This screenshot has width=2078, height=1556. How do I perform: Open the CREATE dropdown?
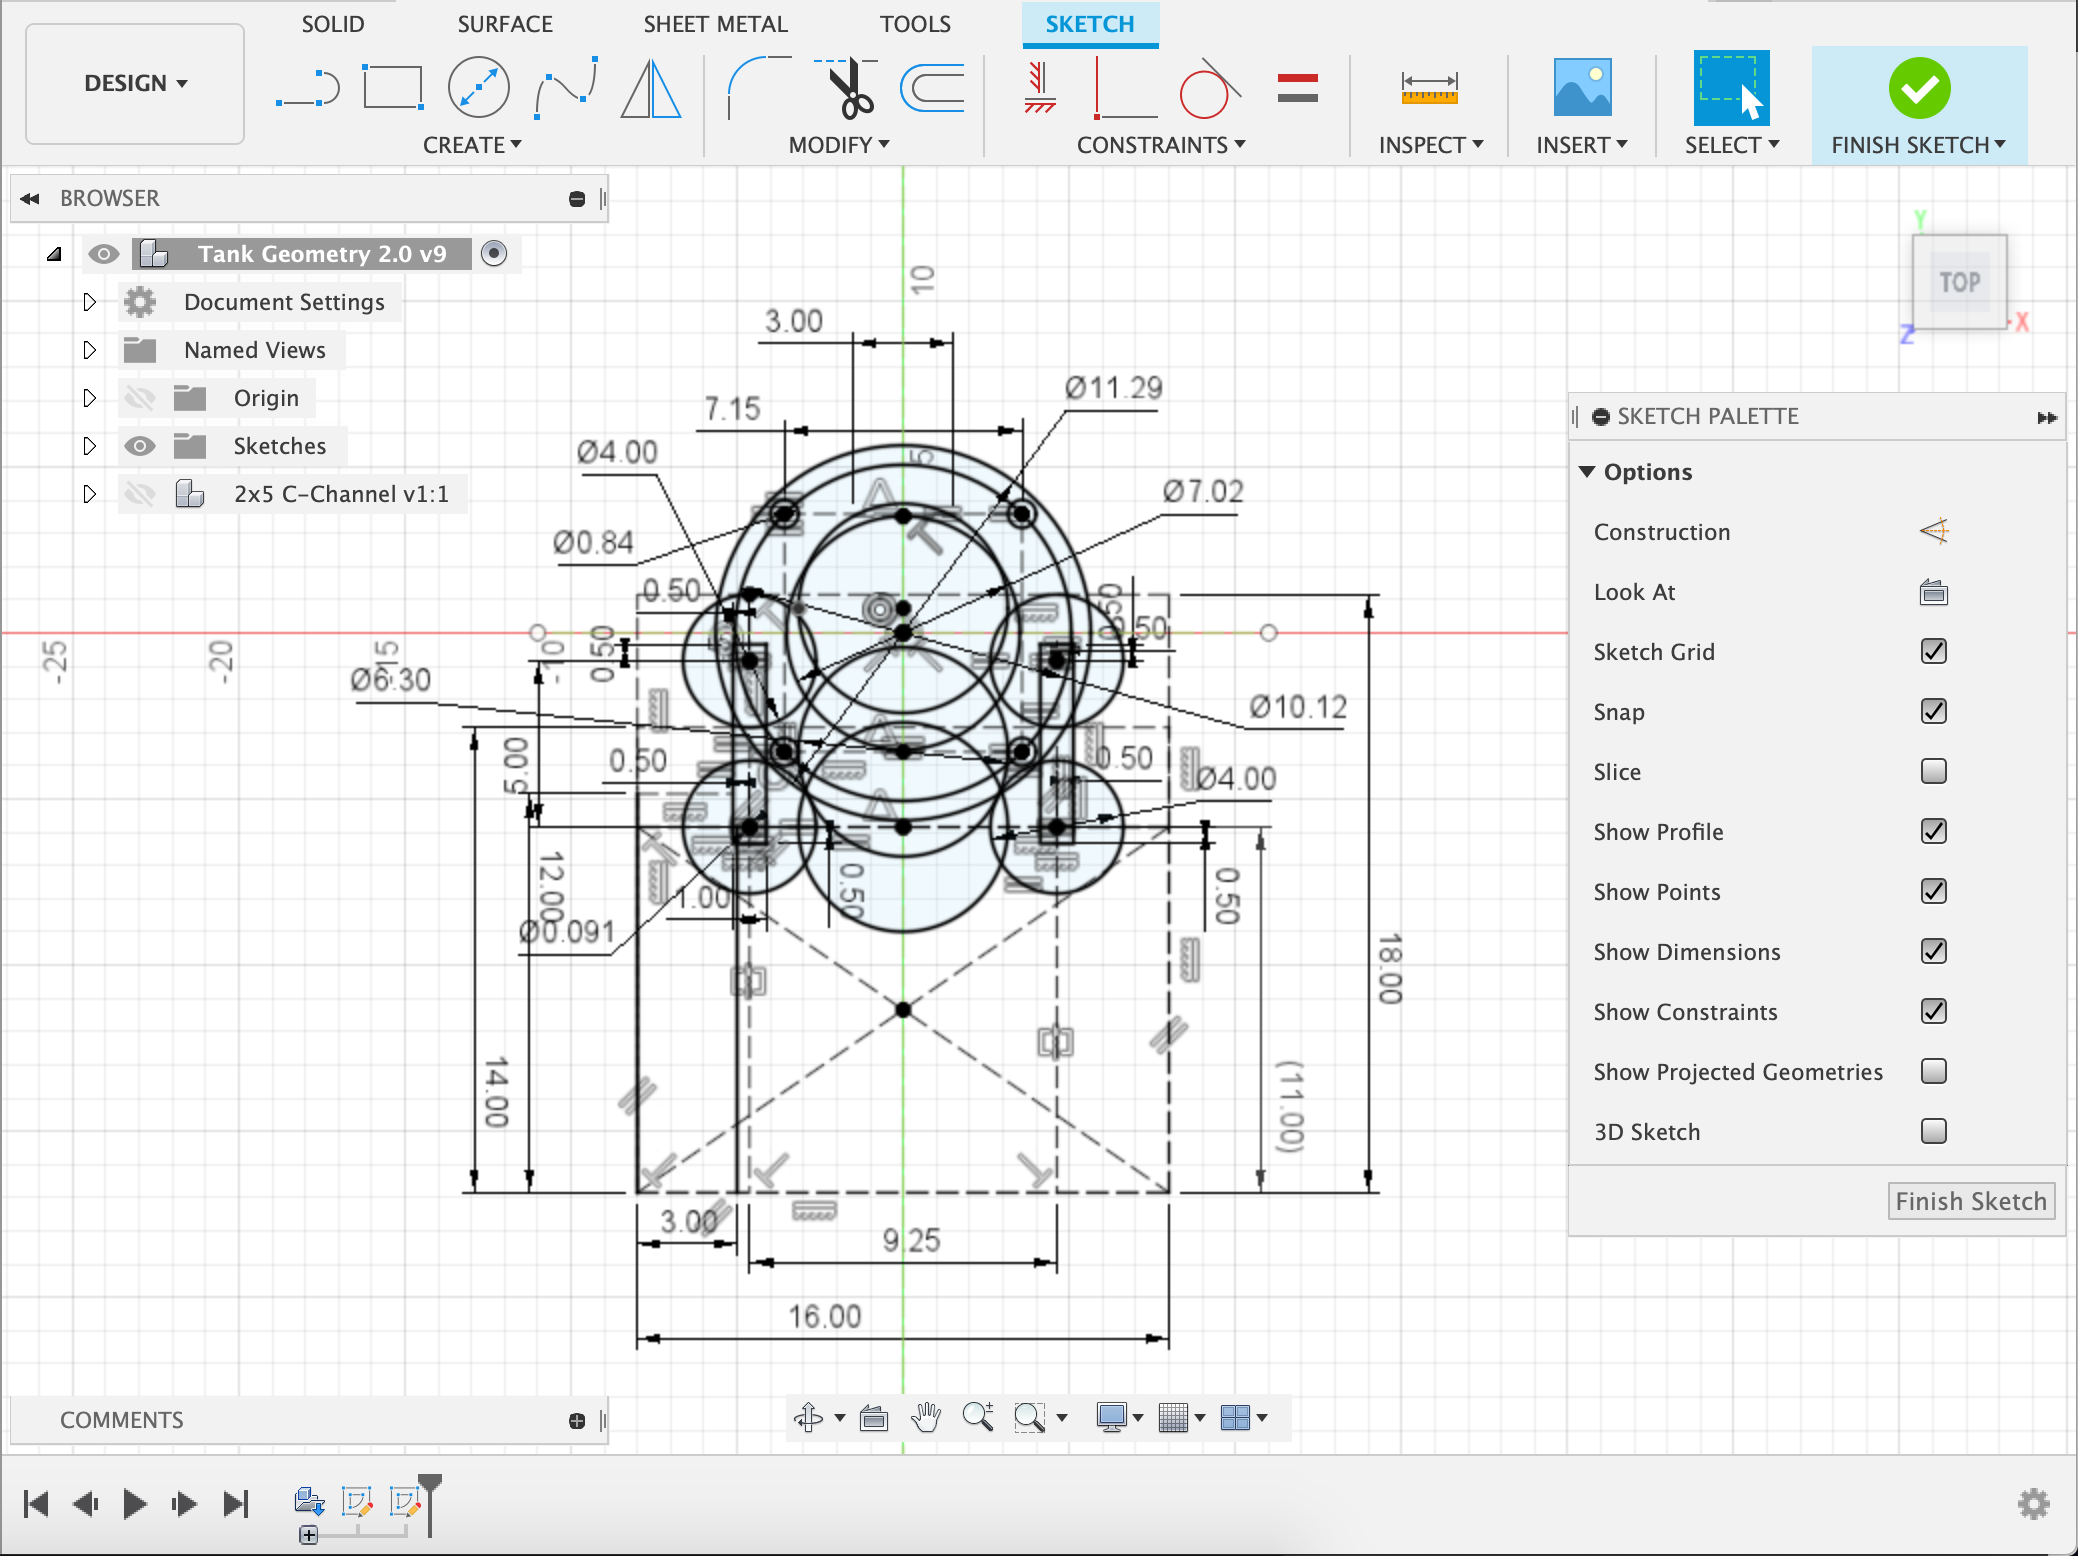click(x=472, y=144)
